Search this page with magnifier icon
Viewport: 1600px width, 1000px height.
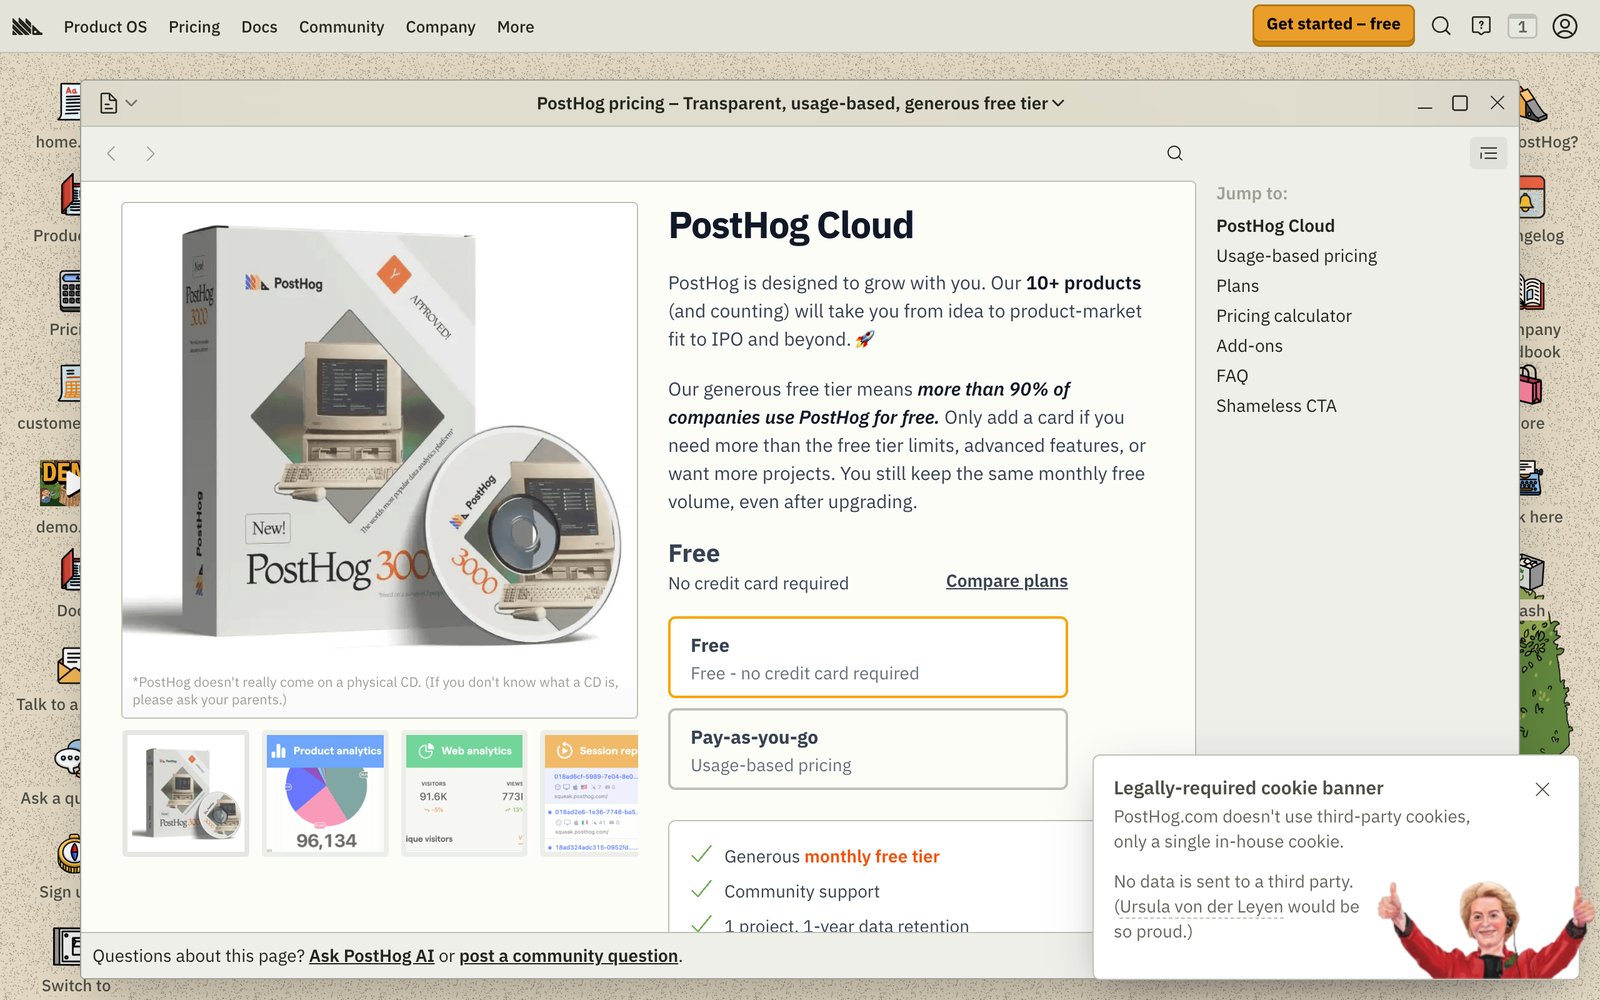(1175, 153)
